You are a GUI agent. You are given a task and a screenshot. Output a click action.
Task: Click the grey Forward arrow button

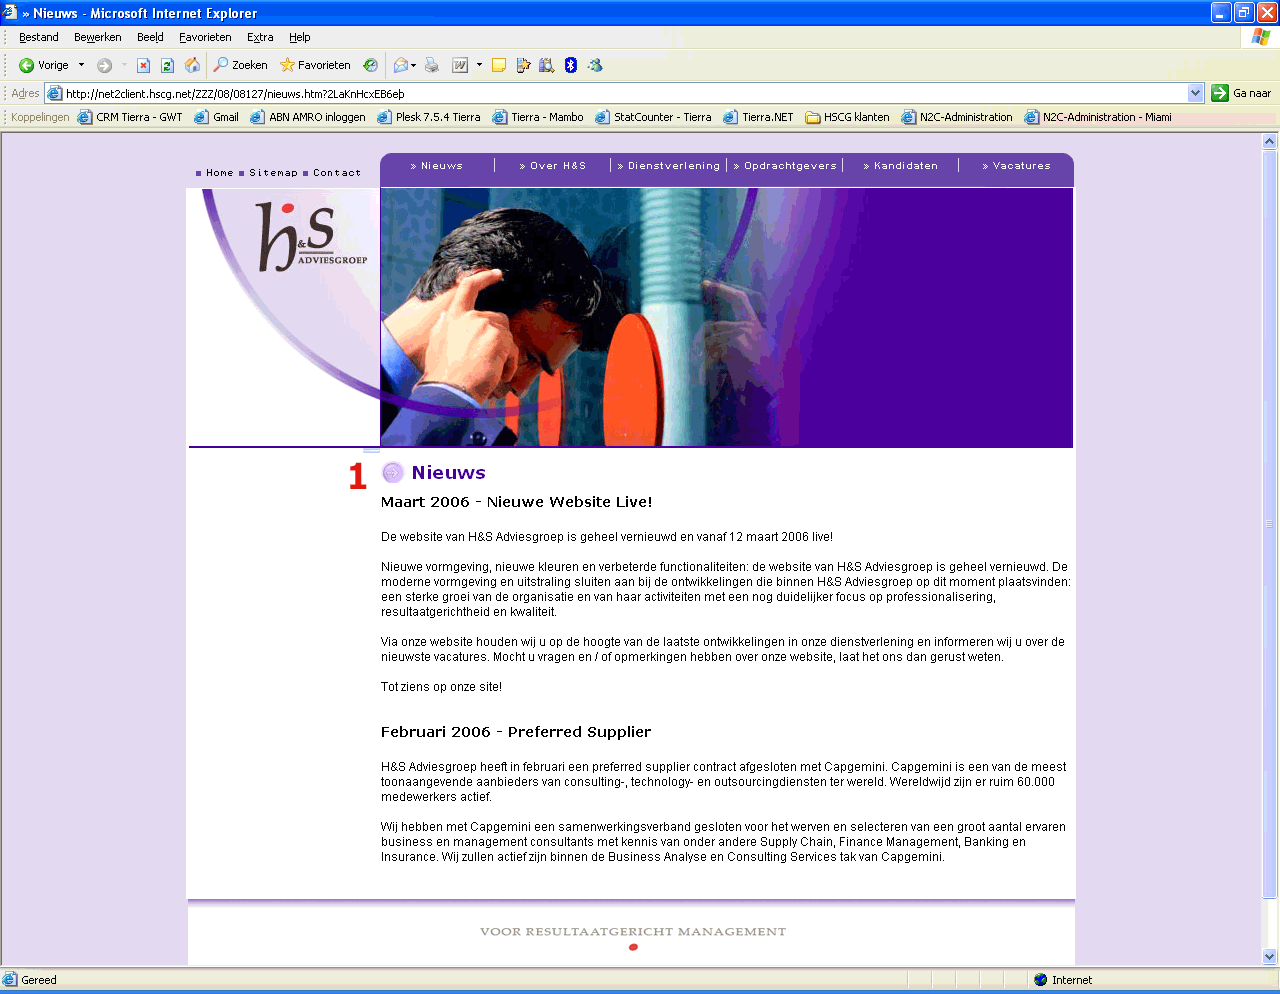click(x=104, y=65)
